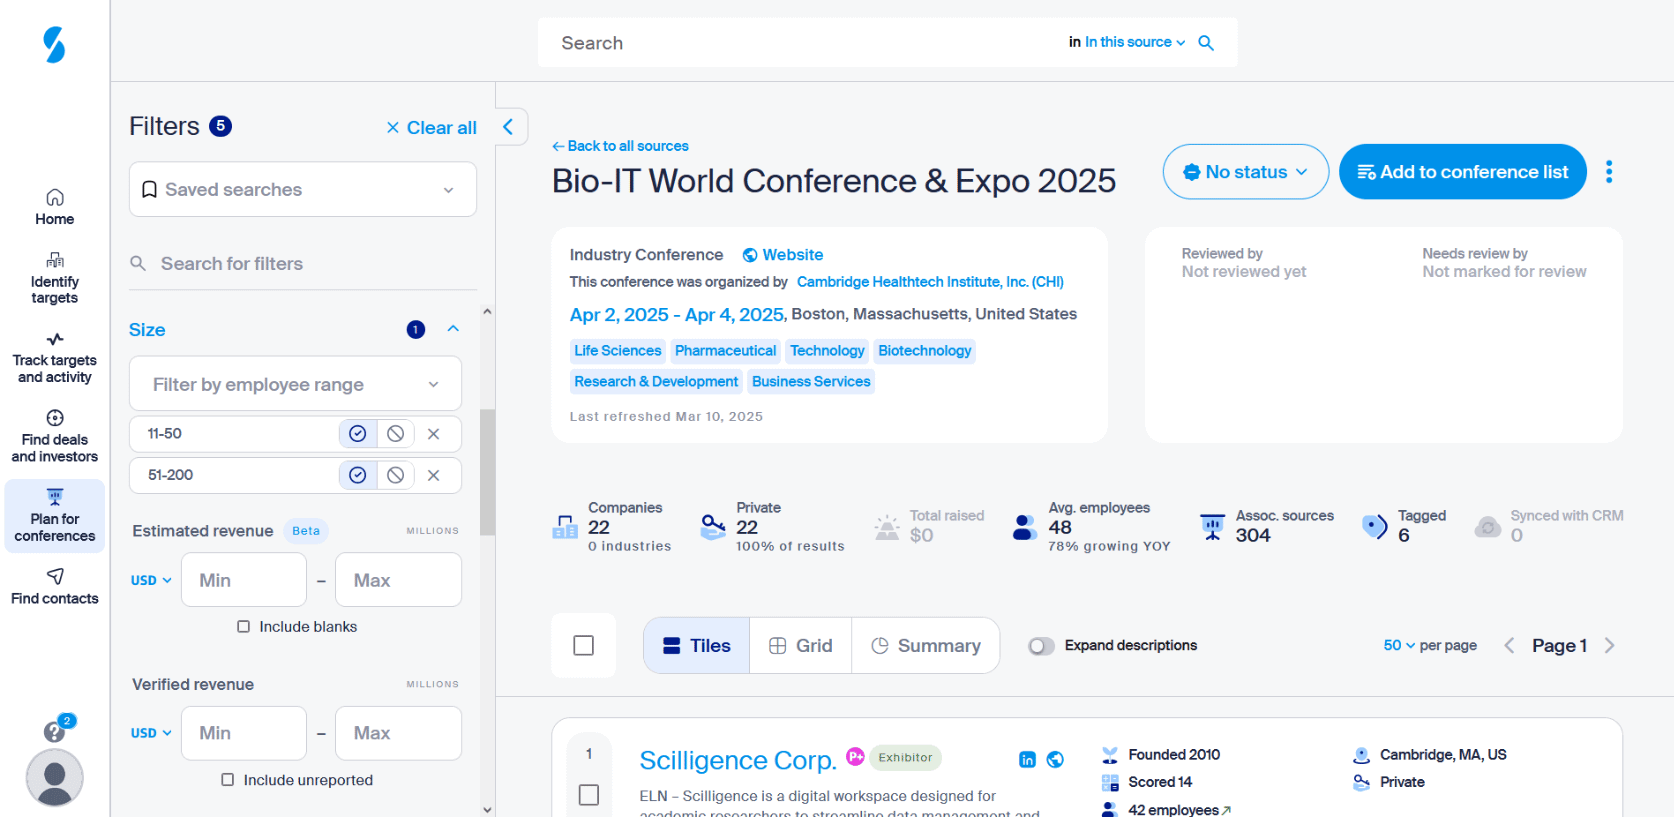Open Track targets and activity
The image size is (1674, 817).
[x=54, y=358]
